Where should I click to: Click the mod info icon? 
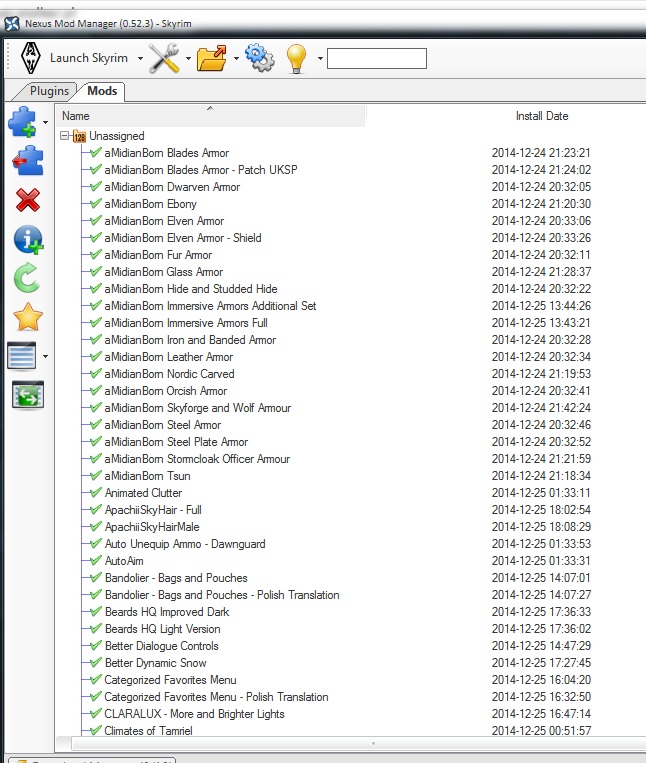28,239
